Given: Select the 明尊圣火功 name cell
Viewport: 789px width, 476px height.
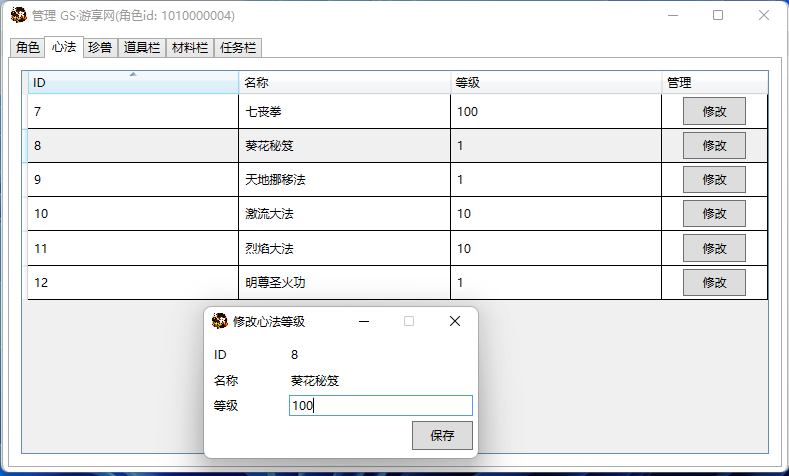Looking at the screenshot, I should (x=344, y=283).
